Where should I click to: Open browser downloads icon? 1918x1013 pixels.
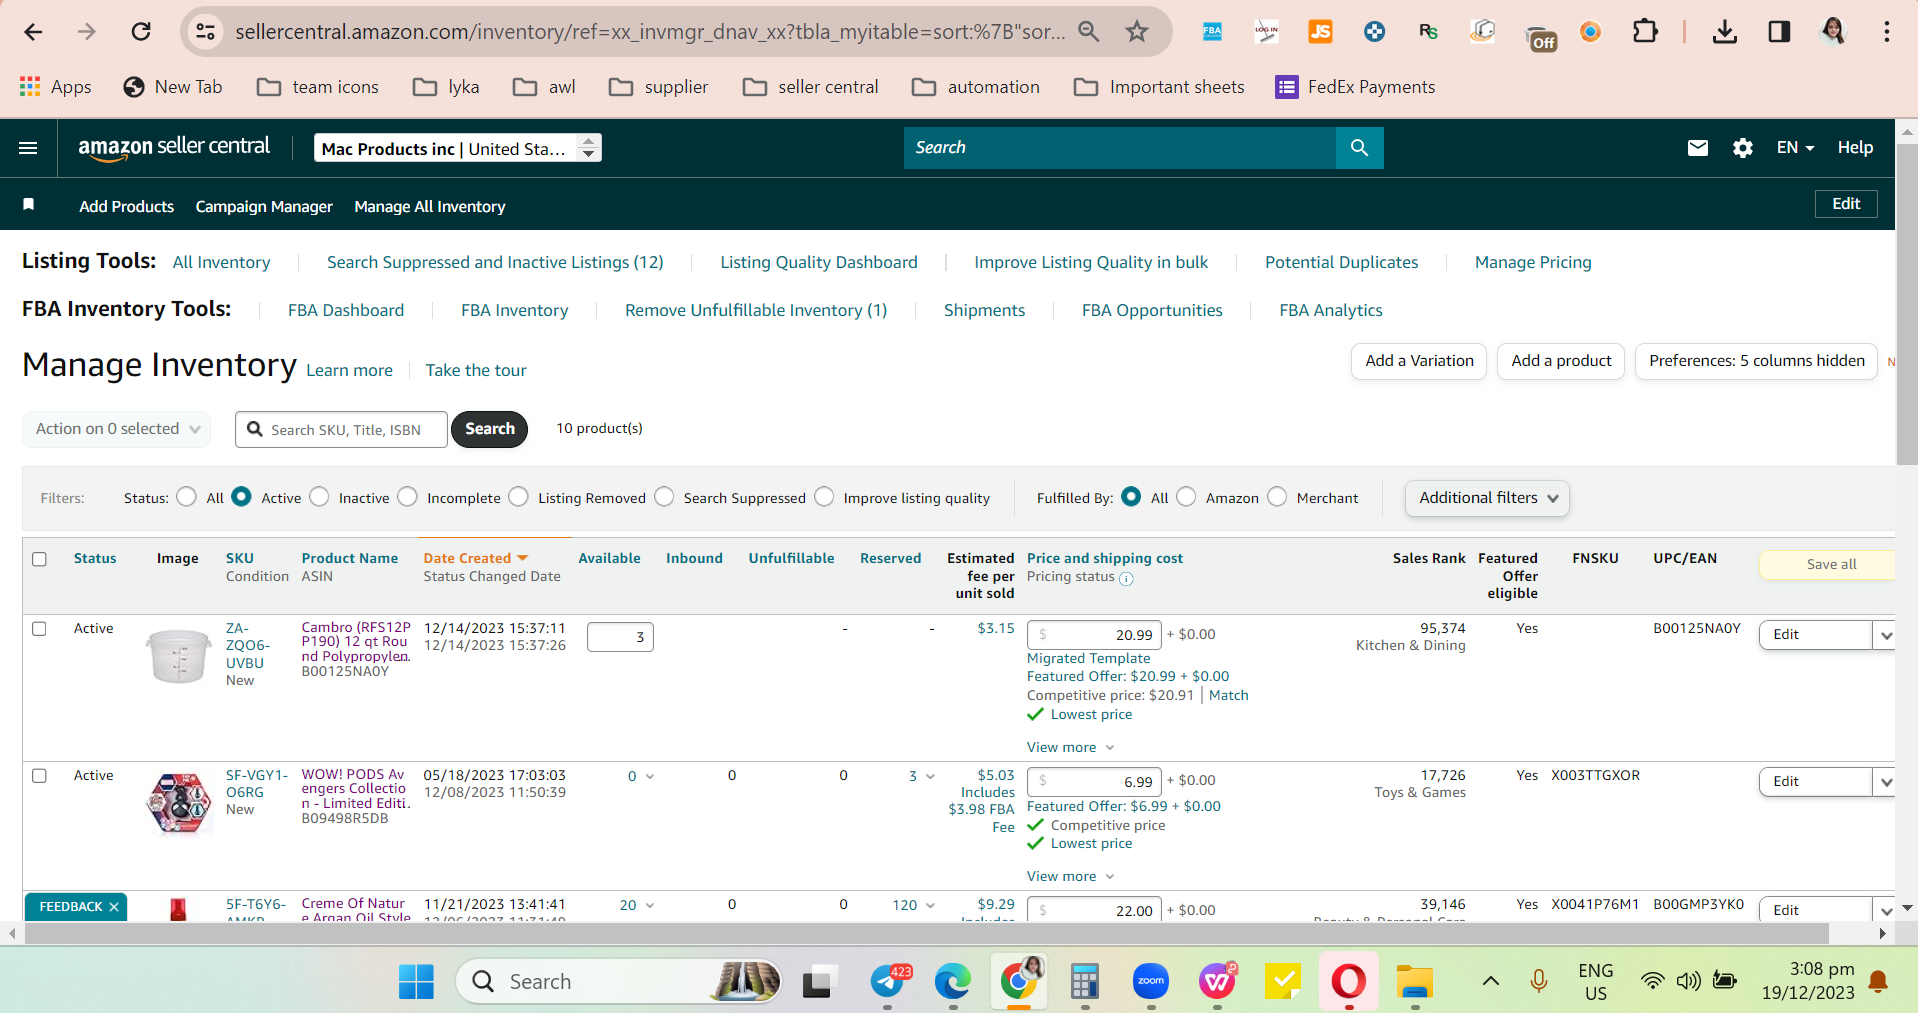tap(1724, 32)
